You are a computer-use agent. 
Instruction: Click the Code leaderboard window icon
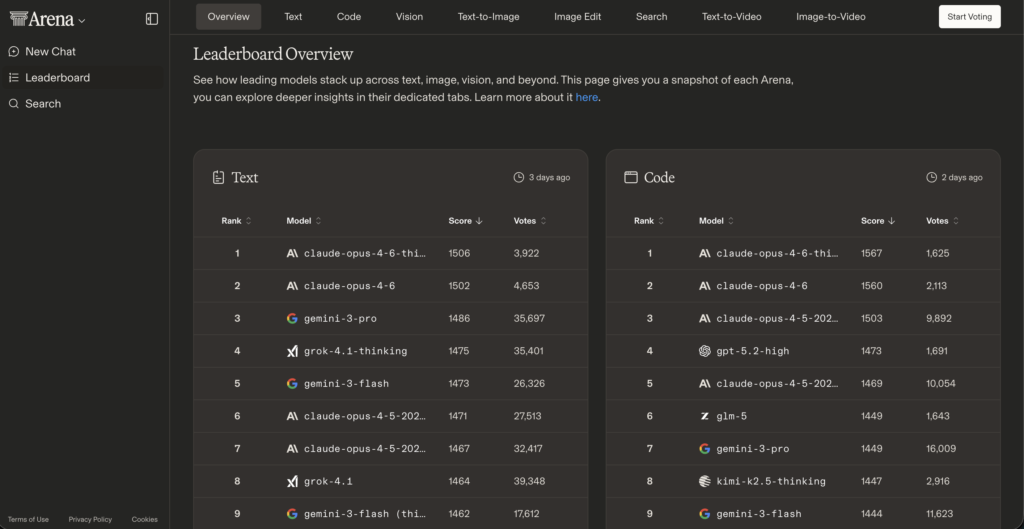tap(631, 177)
